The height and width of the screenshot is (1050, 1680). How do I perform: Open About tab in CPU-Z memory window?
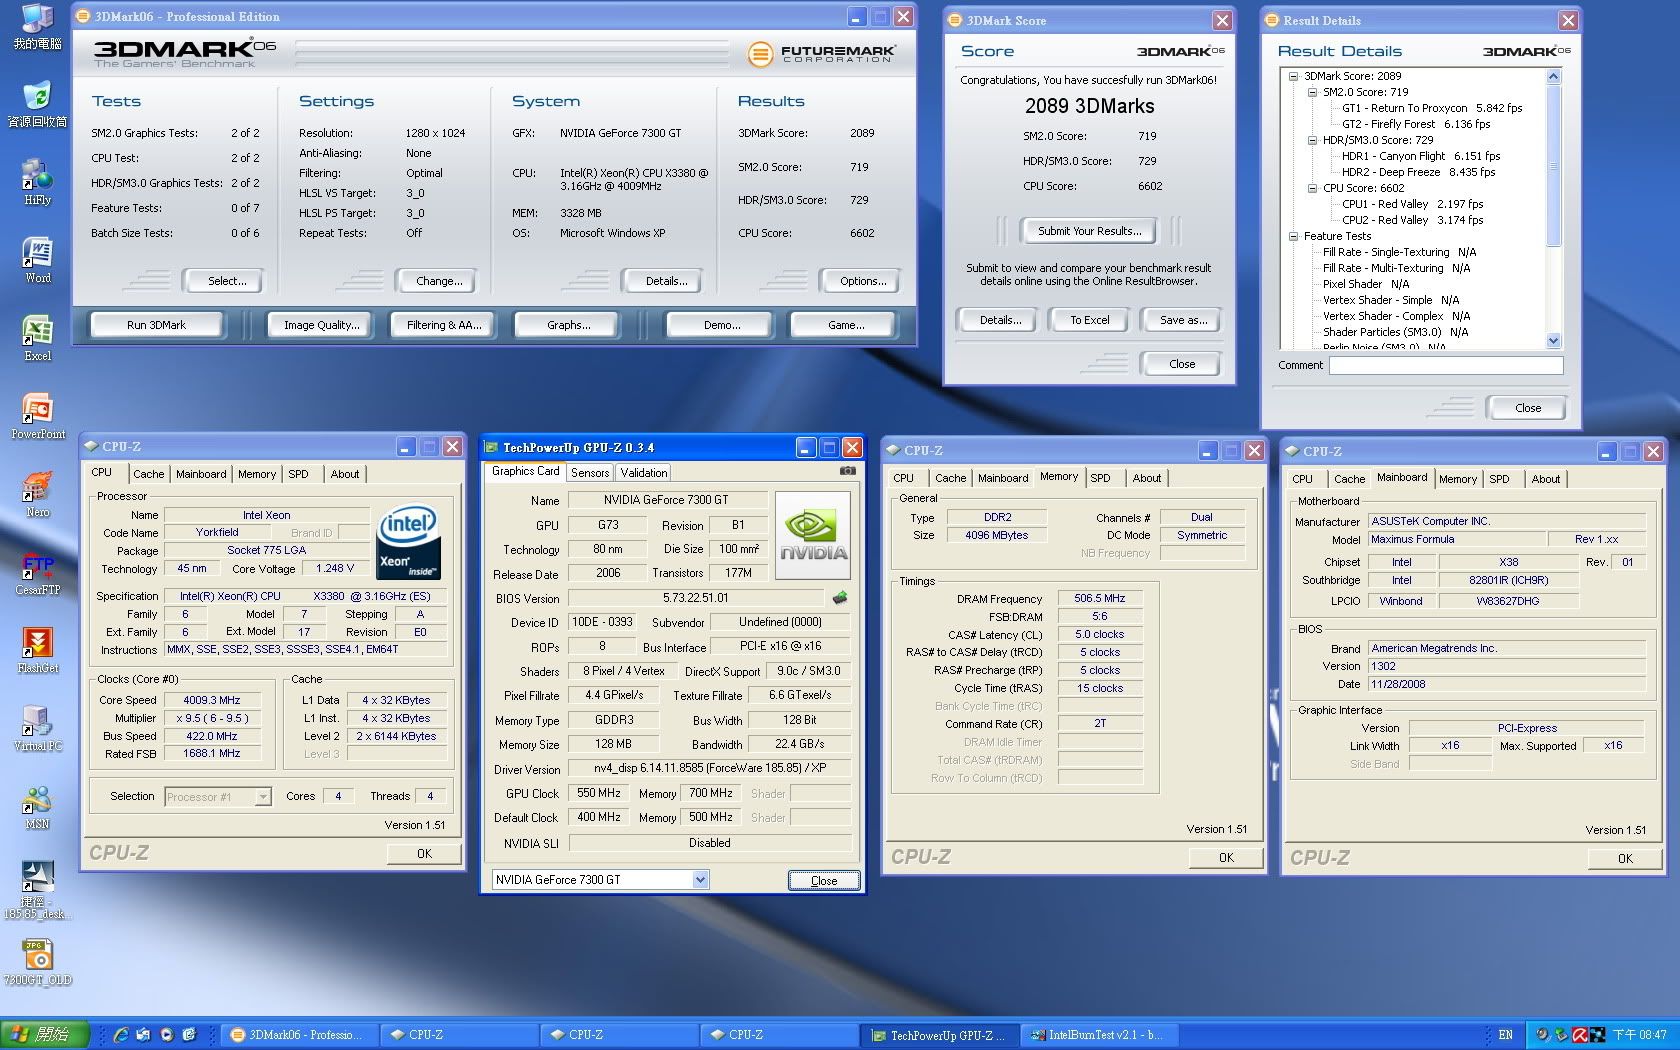click(x=1147, y=478)
